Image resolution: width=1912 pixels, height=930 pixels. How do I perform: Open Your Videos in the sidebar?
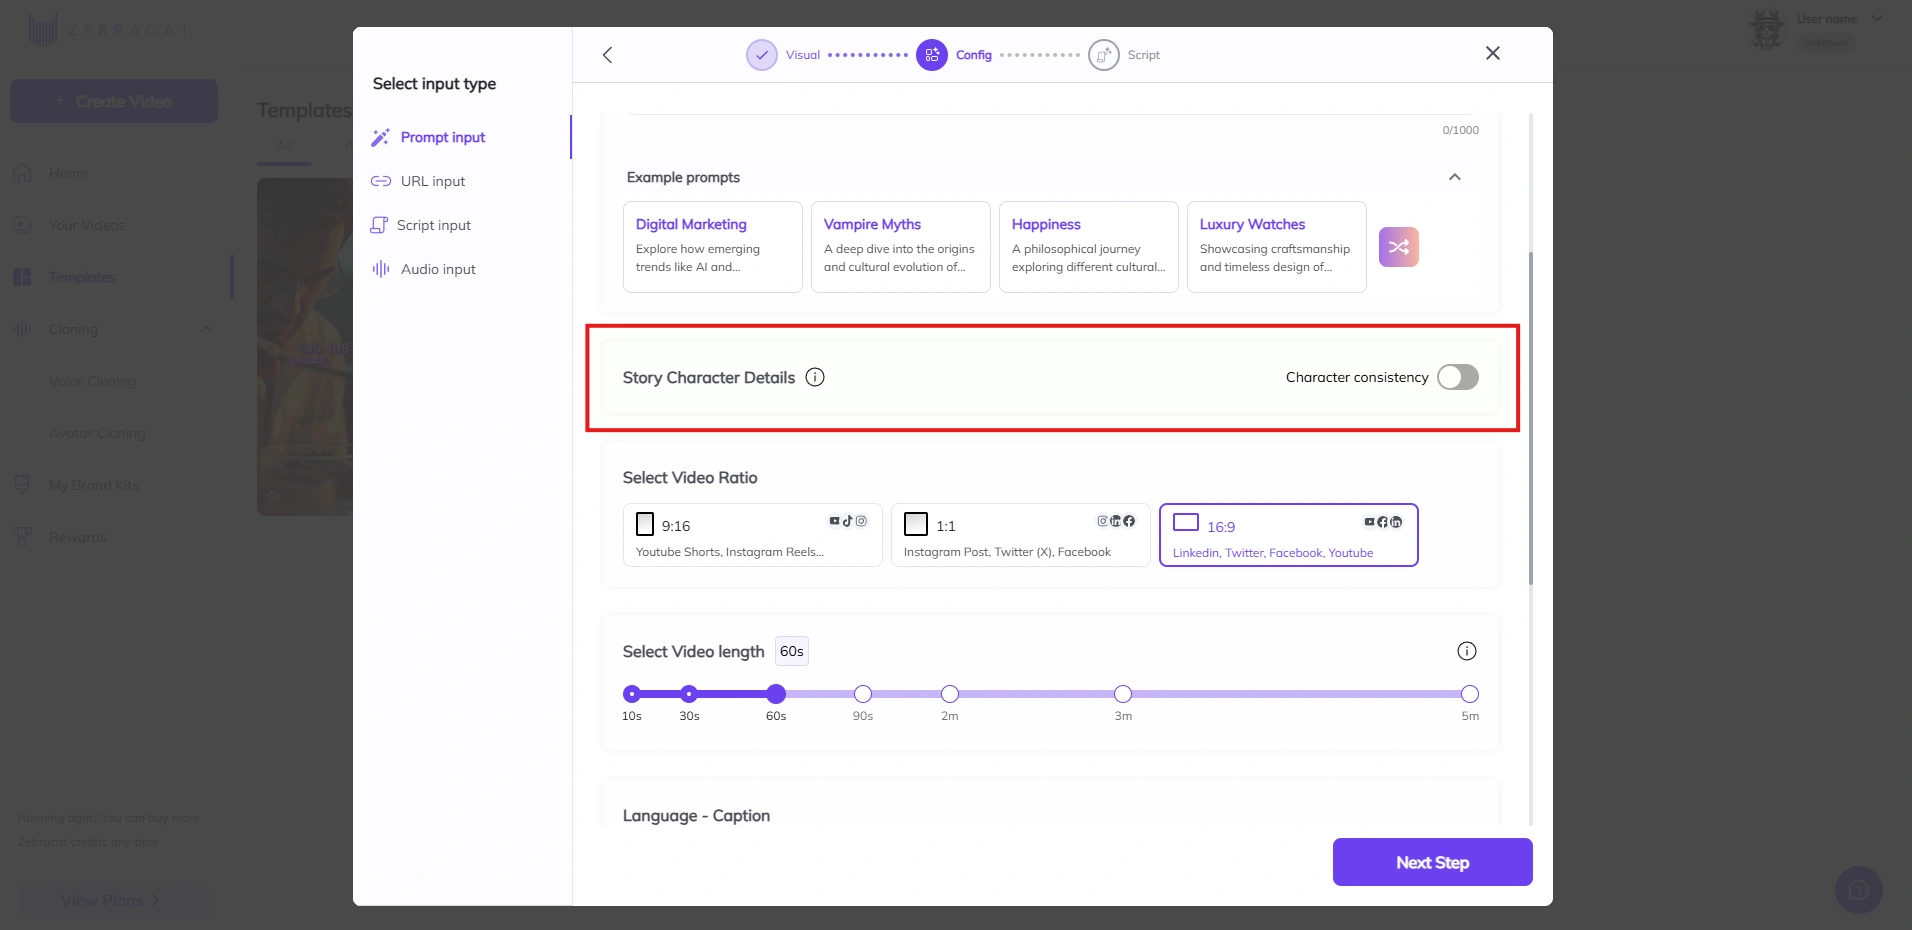click(87, 225)
